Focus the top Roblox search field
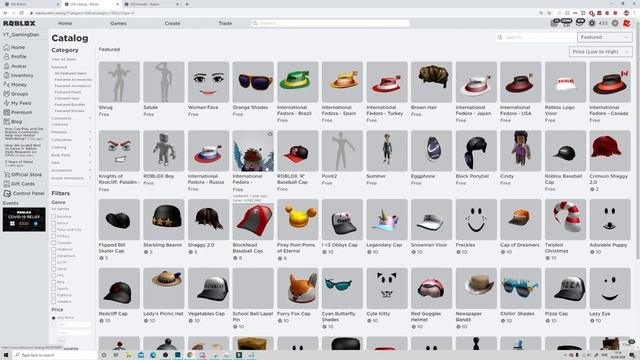The image size is (640, 360). point(330,23)
